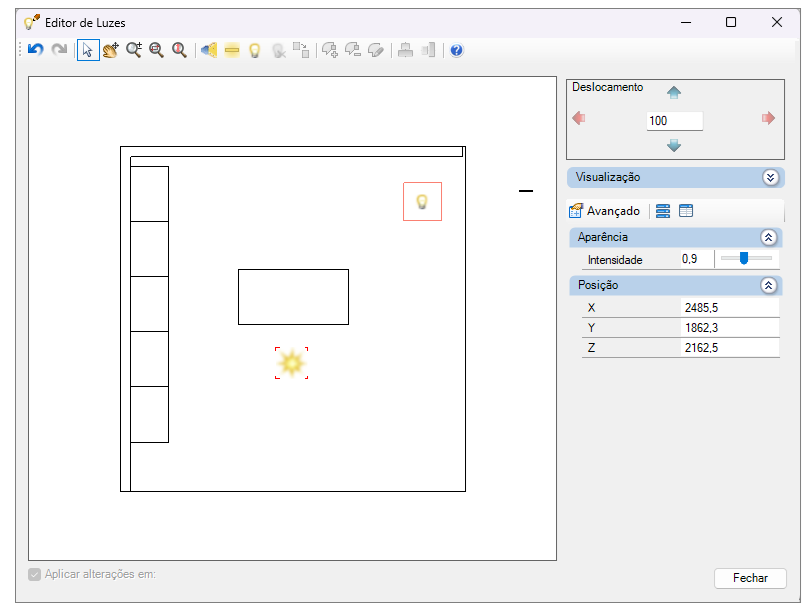The width and height of the screenshot is (811, 614).
Task: Move light up with top arrow
Action: (674, 93)
